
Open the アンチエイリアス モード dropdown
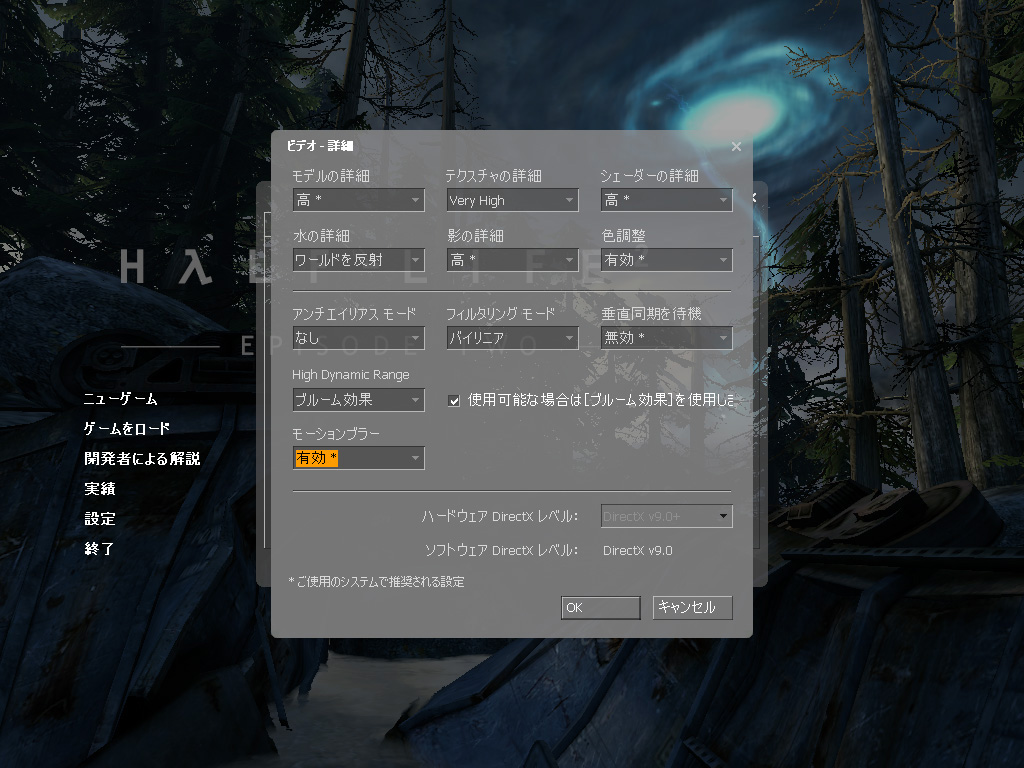pos(359,338)
